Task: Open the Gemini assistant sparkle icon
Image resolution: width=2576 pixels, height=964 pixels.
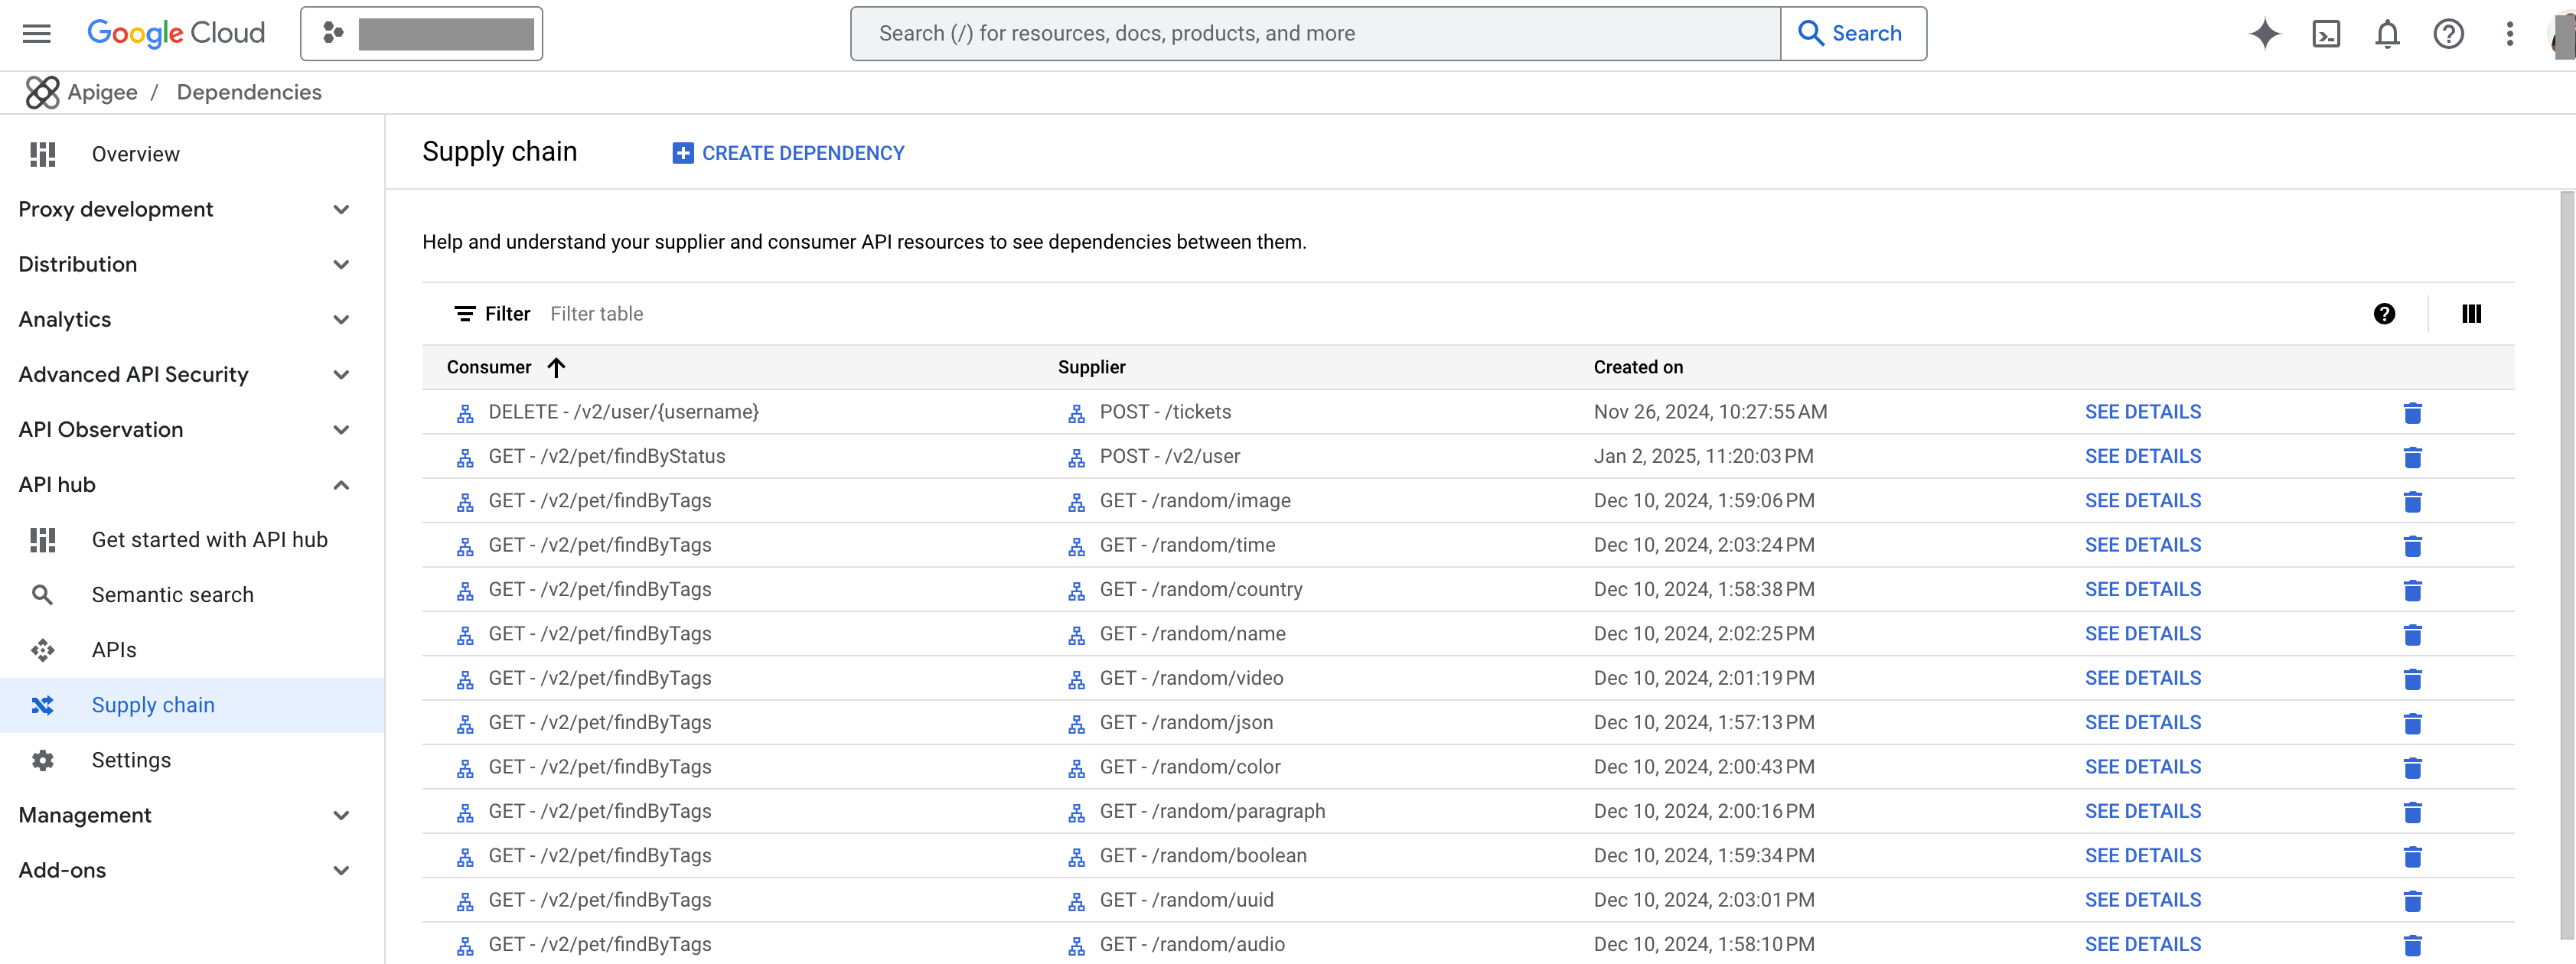Action: pos(2265,33)
